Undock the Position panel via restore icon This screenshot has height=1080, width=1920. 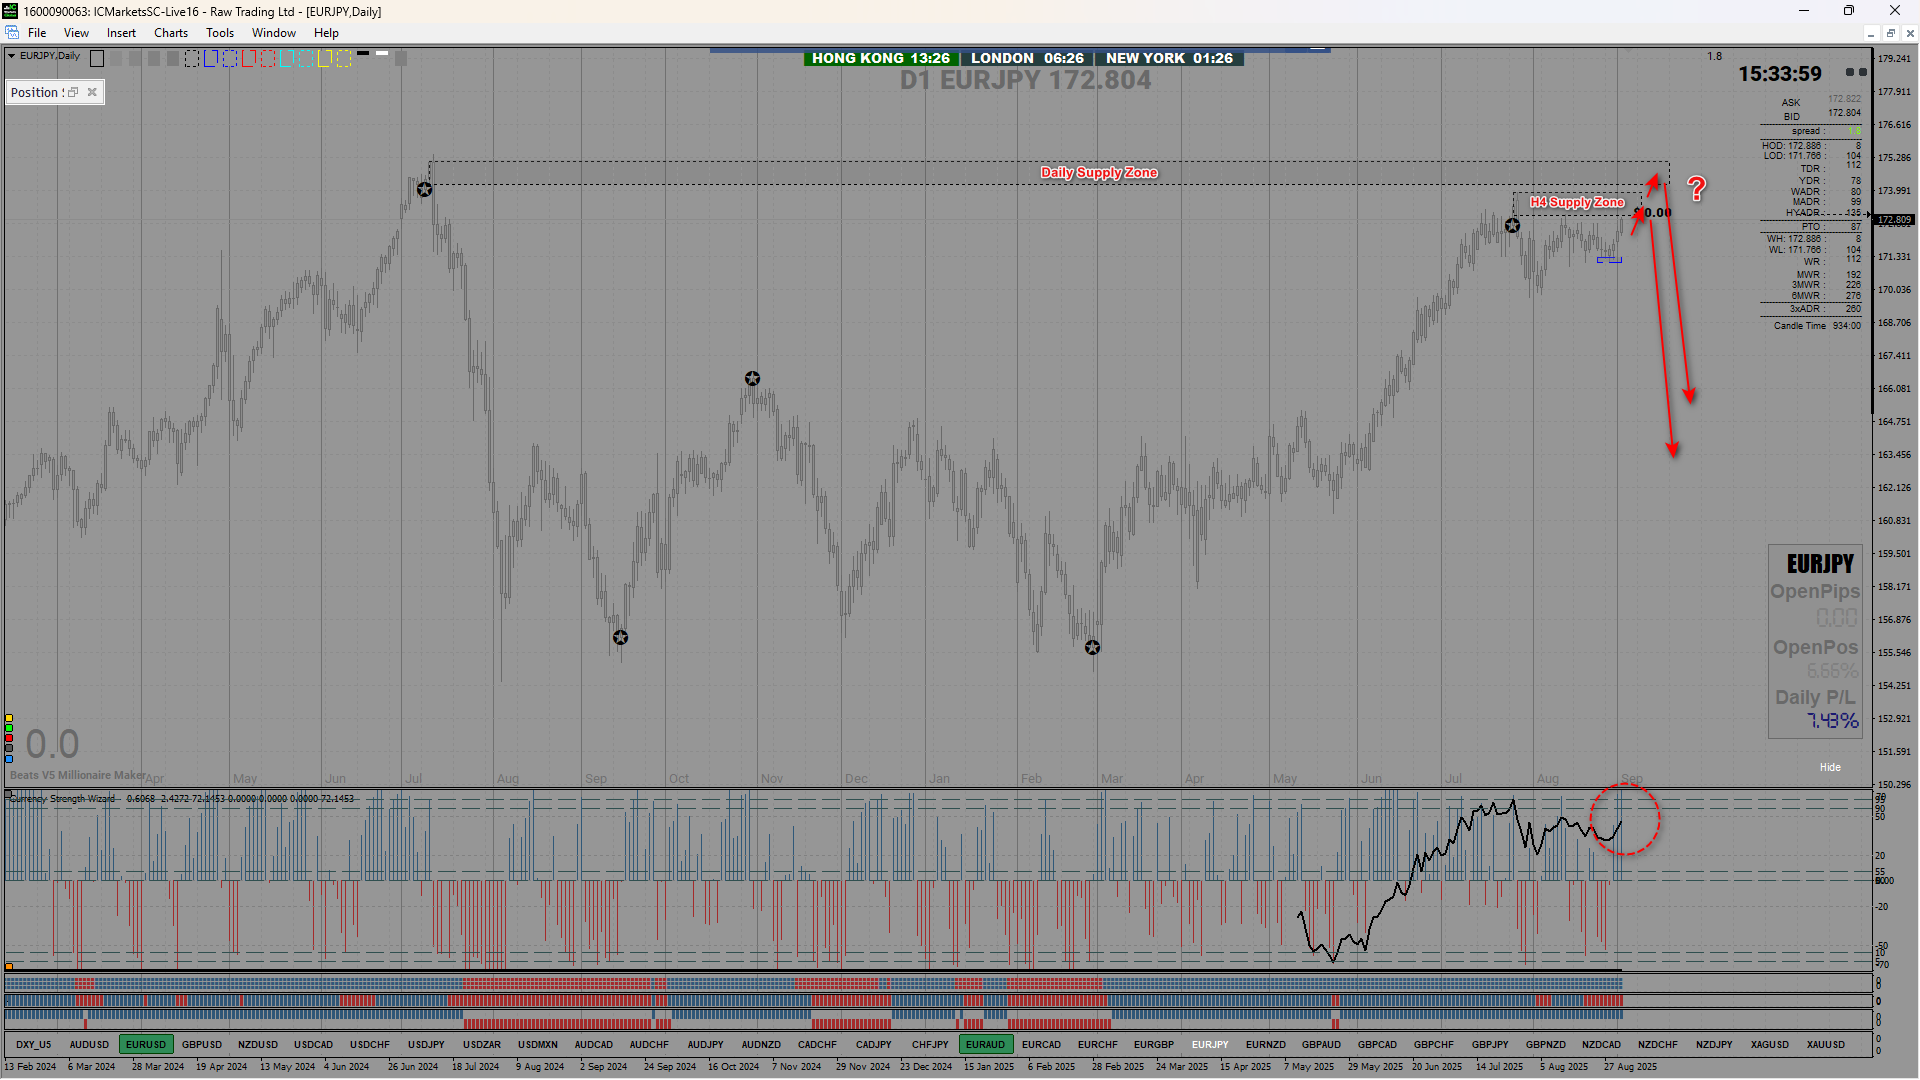tap(73, 92)
